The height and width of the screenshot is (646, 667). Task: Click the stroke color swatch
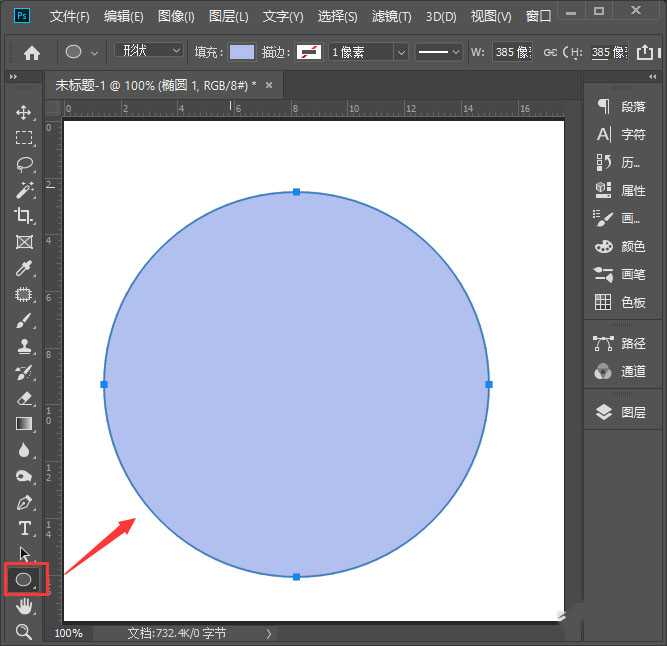pos(309,52)
